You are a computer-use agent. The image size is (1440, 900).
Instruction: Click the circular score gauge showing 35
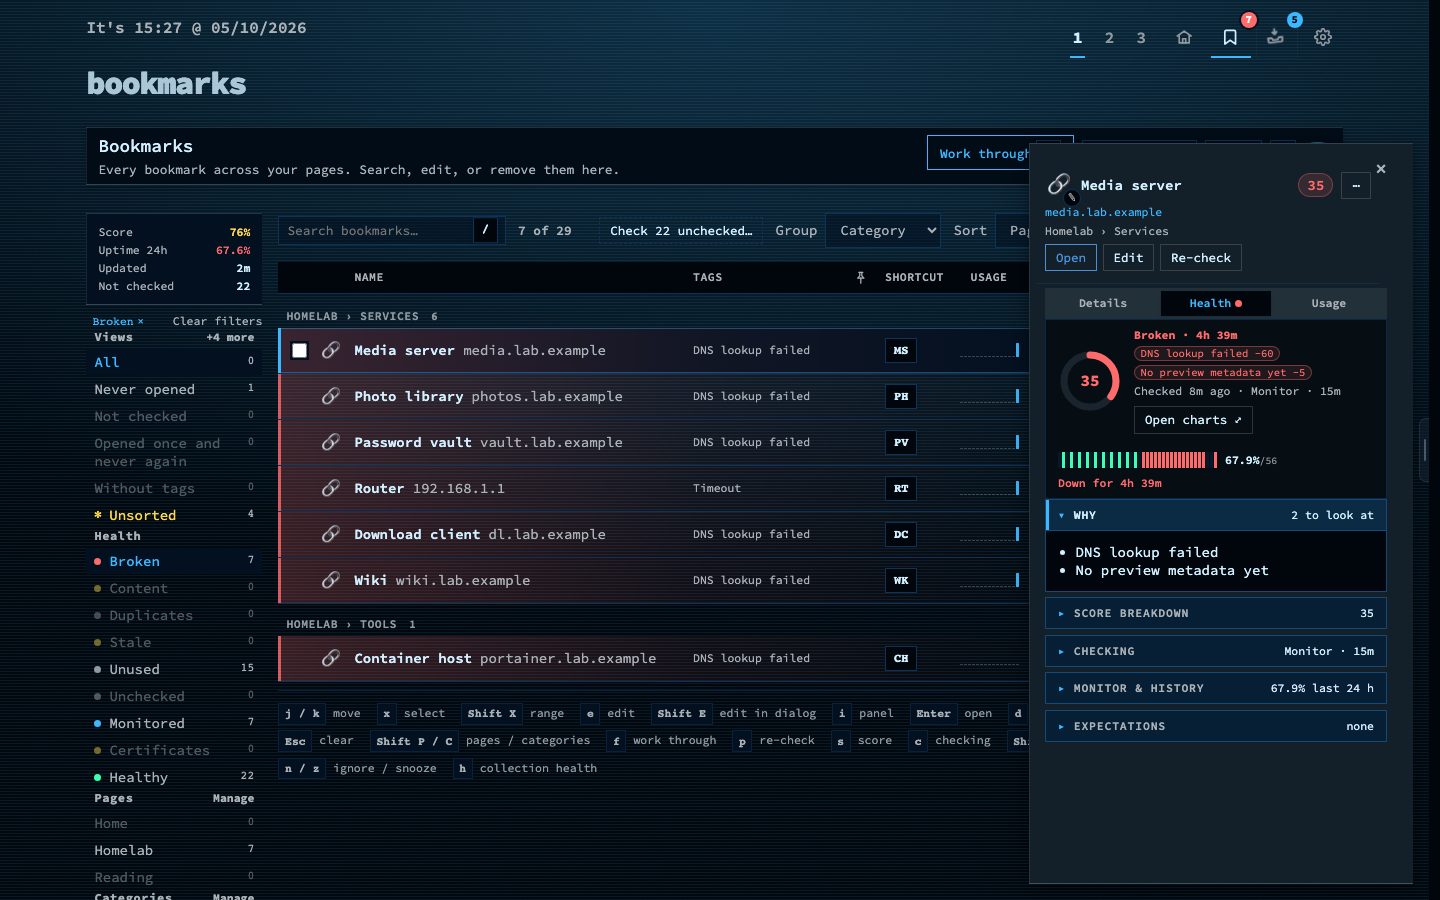[x=1090, y=381]
